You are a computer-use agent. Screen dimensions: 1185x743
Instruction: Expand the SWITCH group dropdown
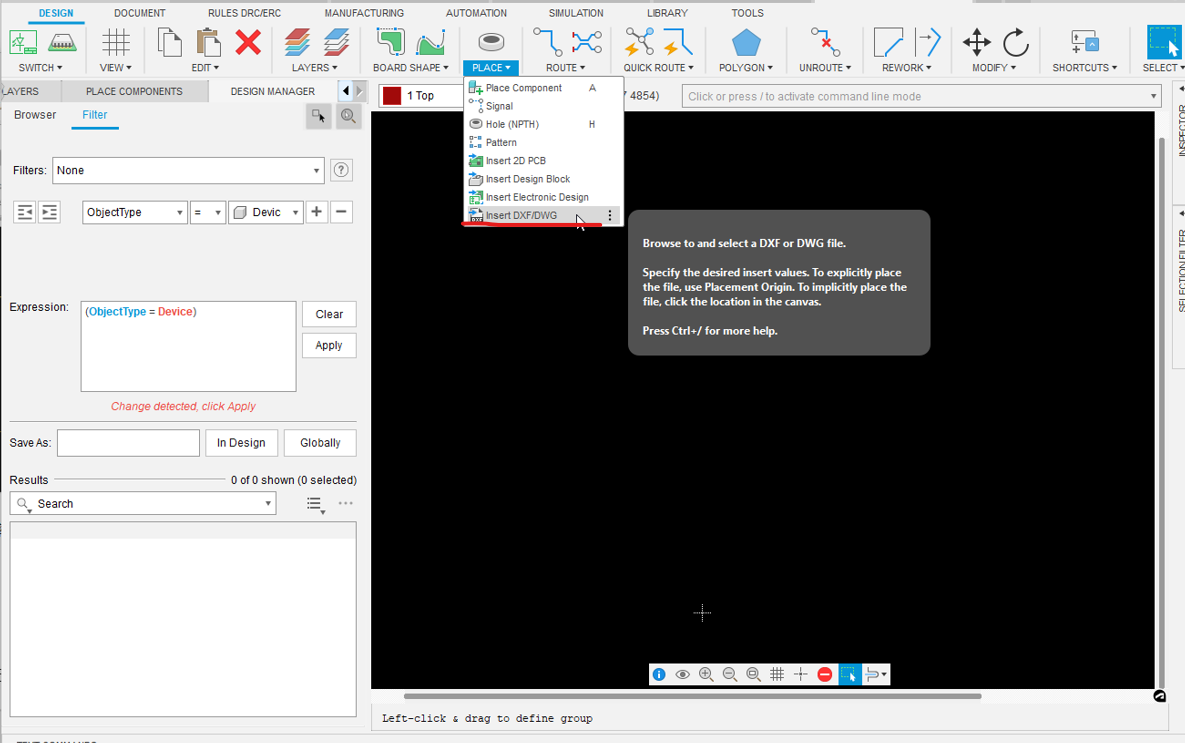(x=40, y=67)
